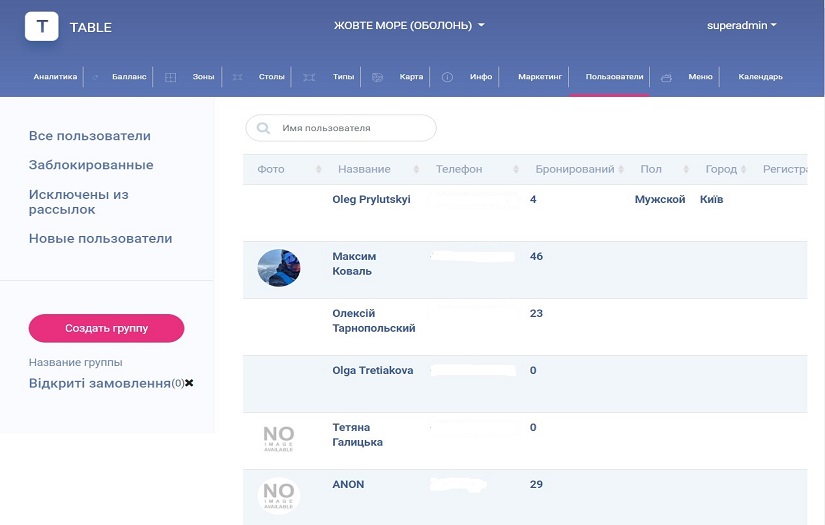825x525 pixels.
Task: Click the TABLE logo icon
Action: [x=42, y=26]
